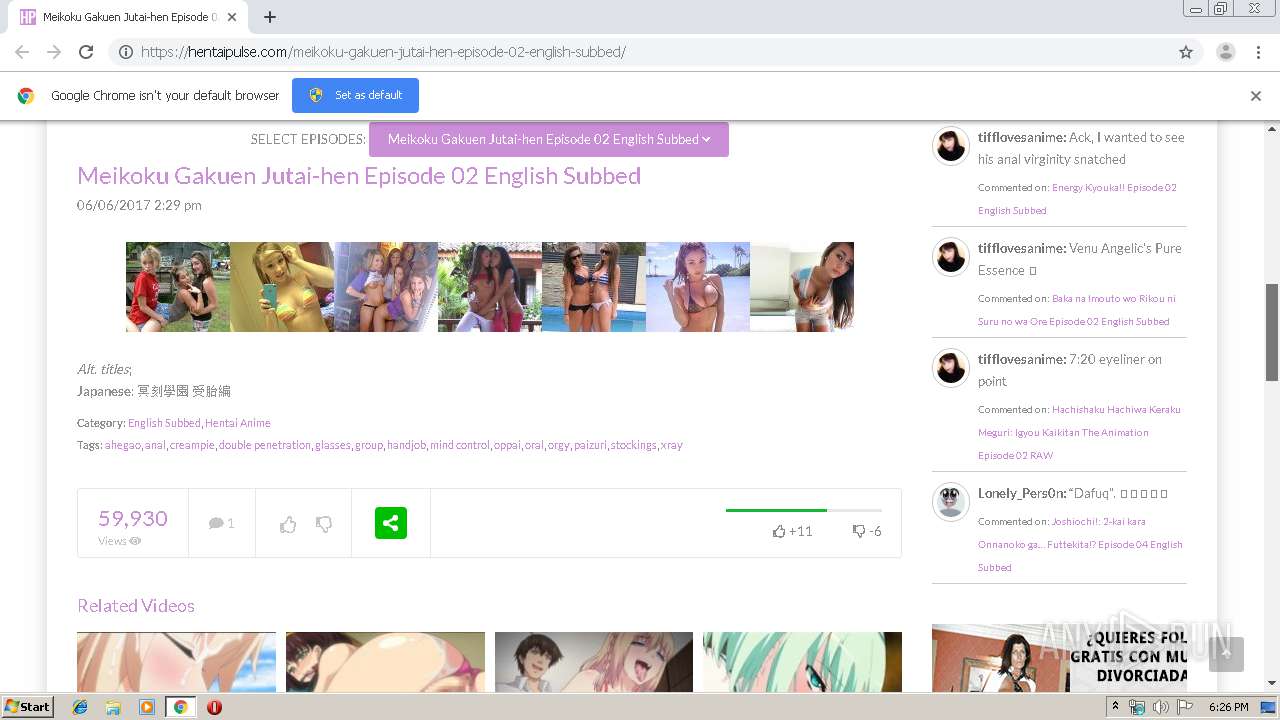Open the Windows Start menu
The height and width of the screenshot is (720, 1280).
27,707
